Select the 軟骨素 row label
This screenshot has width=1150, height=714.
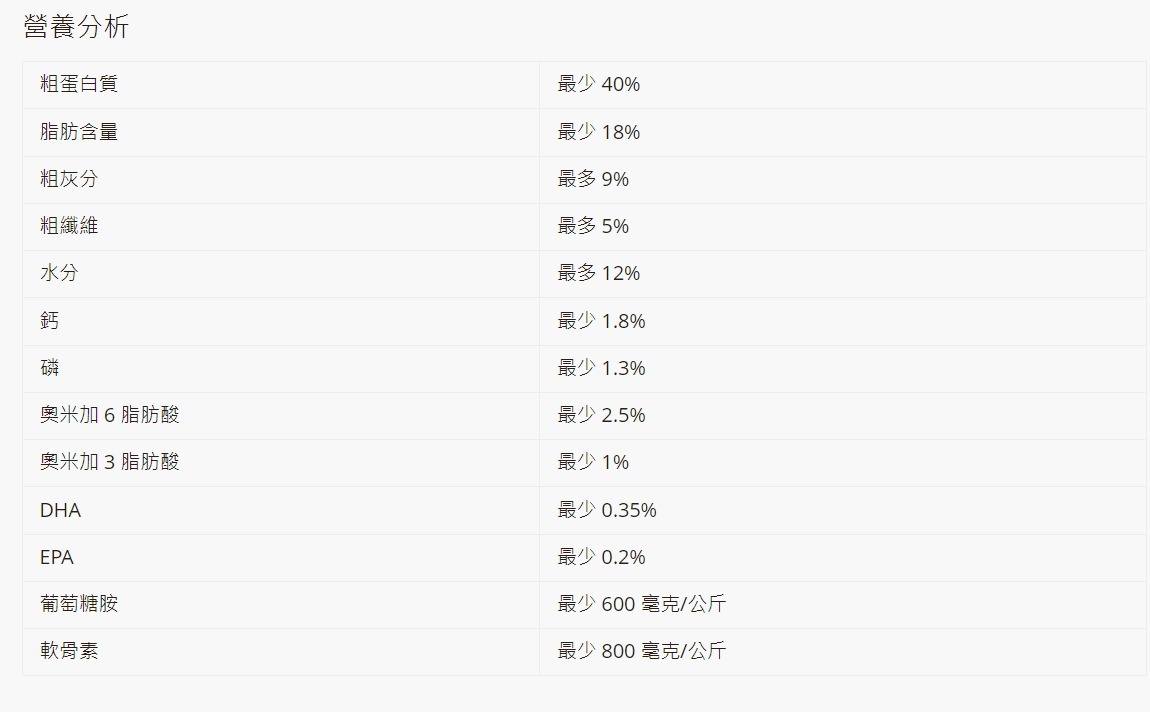click(x=69, y=651)
